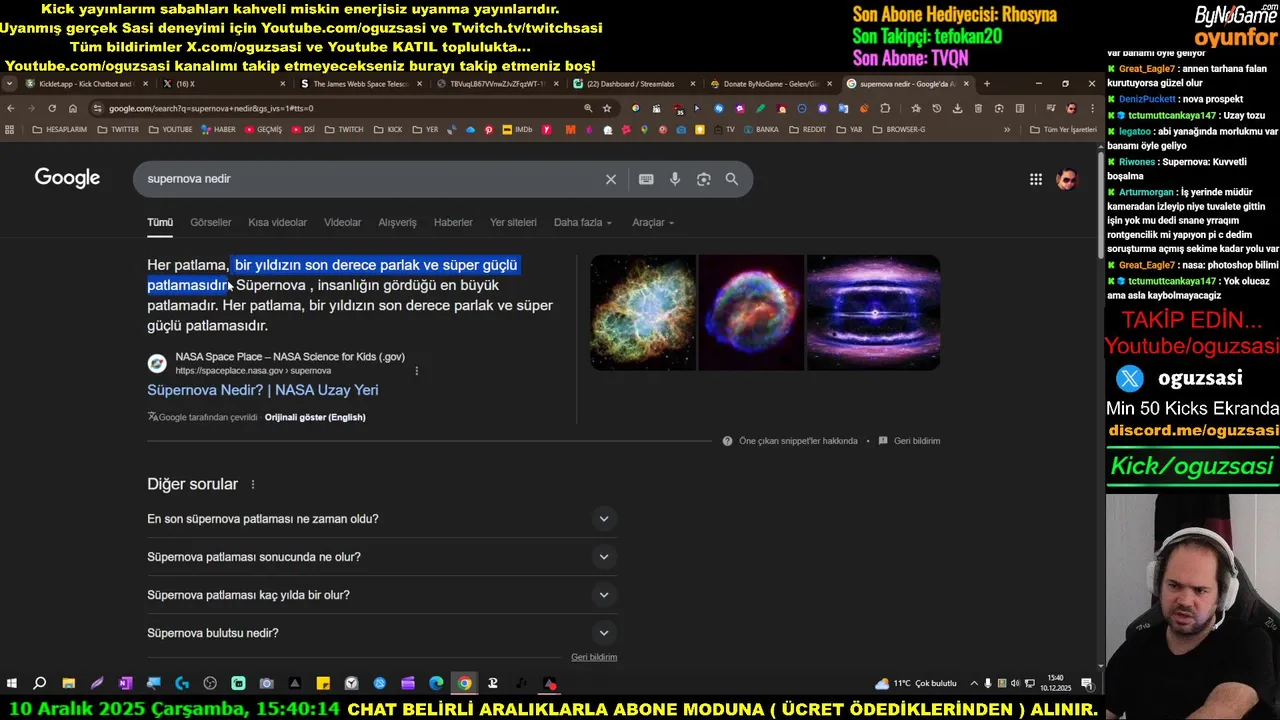Switch to Microsoft Edge in taskbar
1280x720 pixels.
436,684
